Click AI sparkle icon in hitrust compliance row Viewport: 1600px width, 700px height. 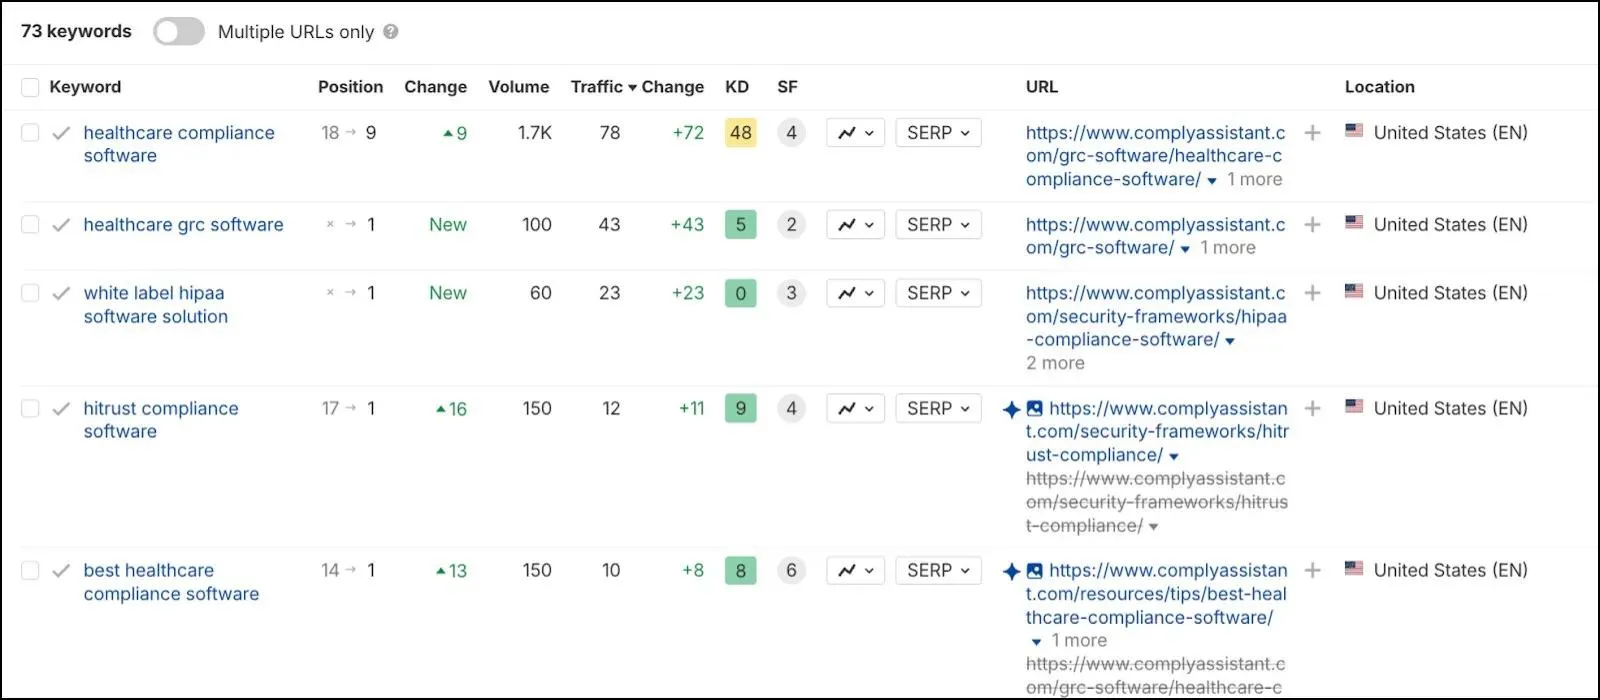click(1012, 409)
